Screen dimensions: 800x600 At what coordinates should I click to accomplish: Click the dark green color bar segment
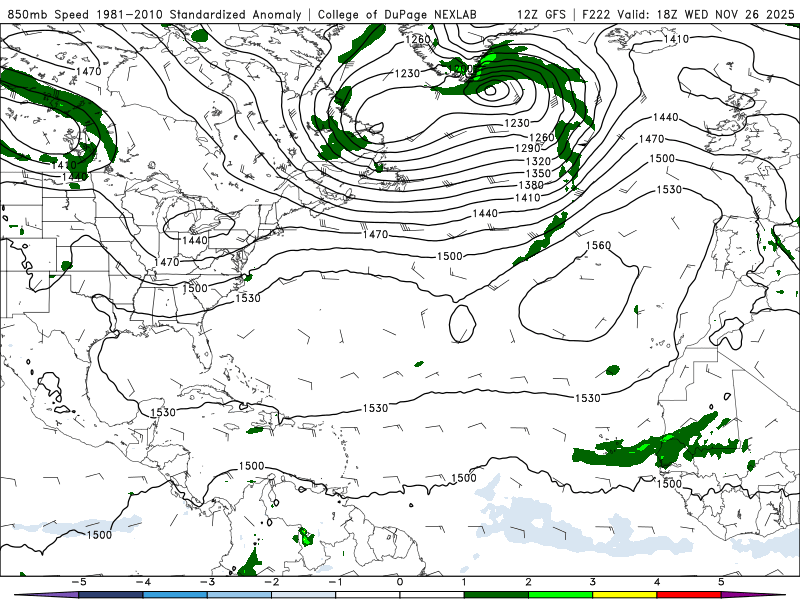(496, 595)
